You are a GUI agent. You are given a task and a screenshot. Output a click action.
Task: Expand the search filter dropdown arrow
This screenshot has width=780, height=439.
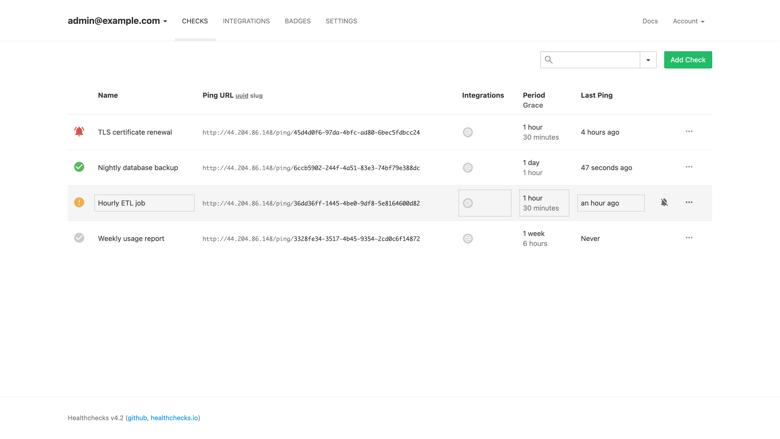coord(648,60)
